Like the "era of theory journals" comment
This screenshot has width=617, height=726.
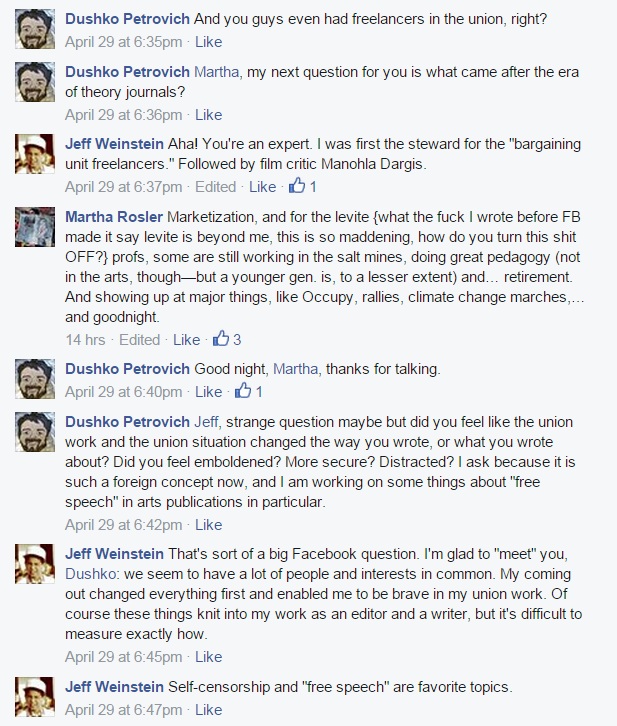click(208, 115)
